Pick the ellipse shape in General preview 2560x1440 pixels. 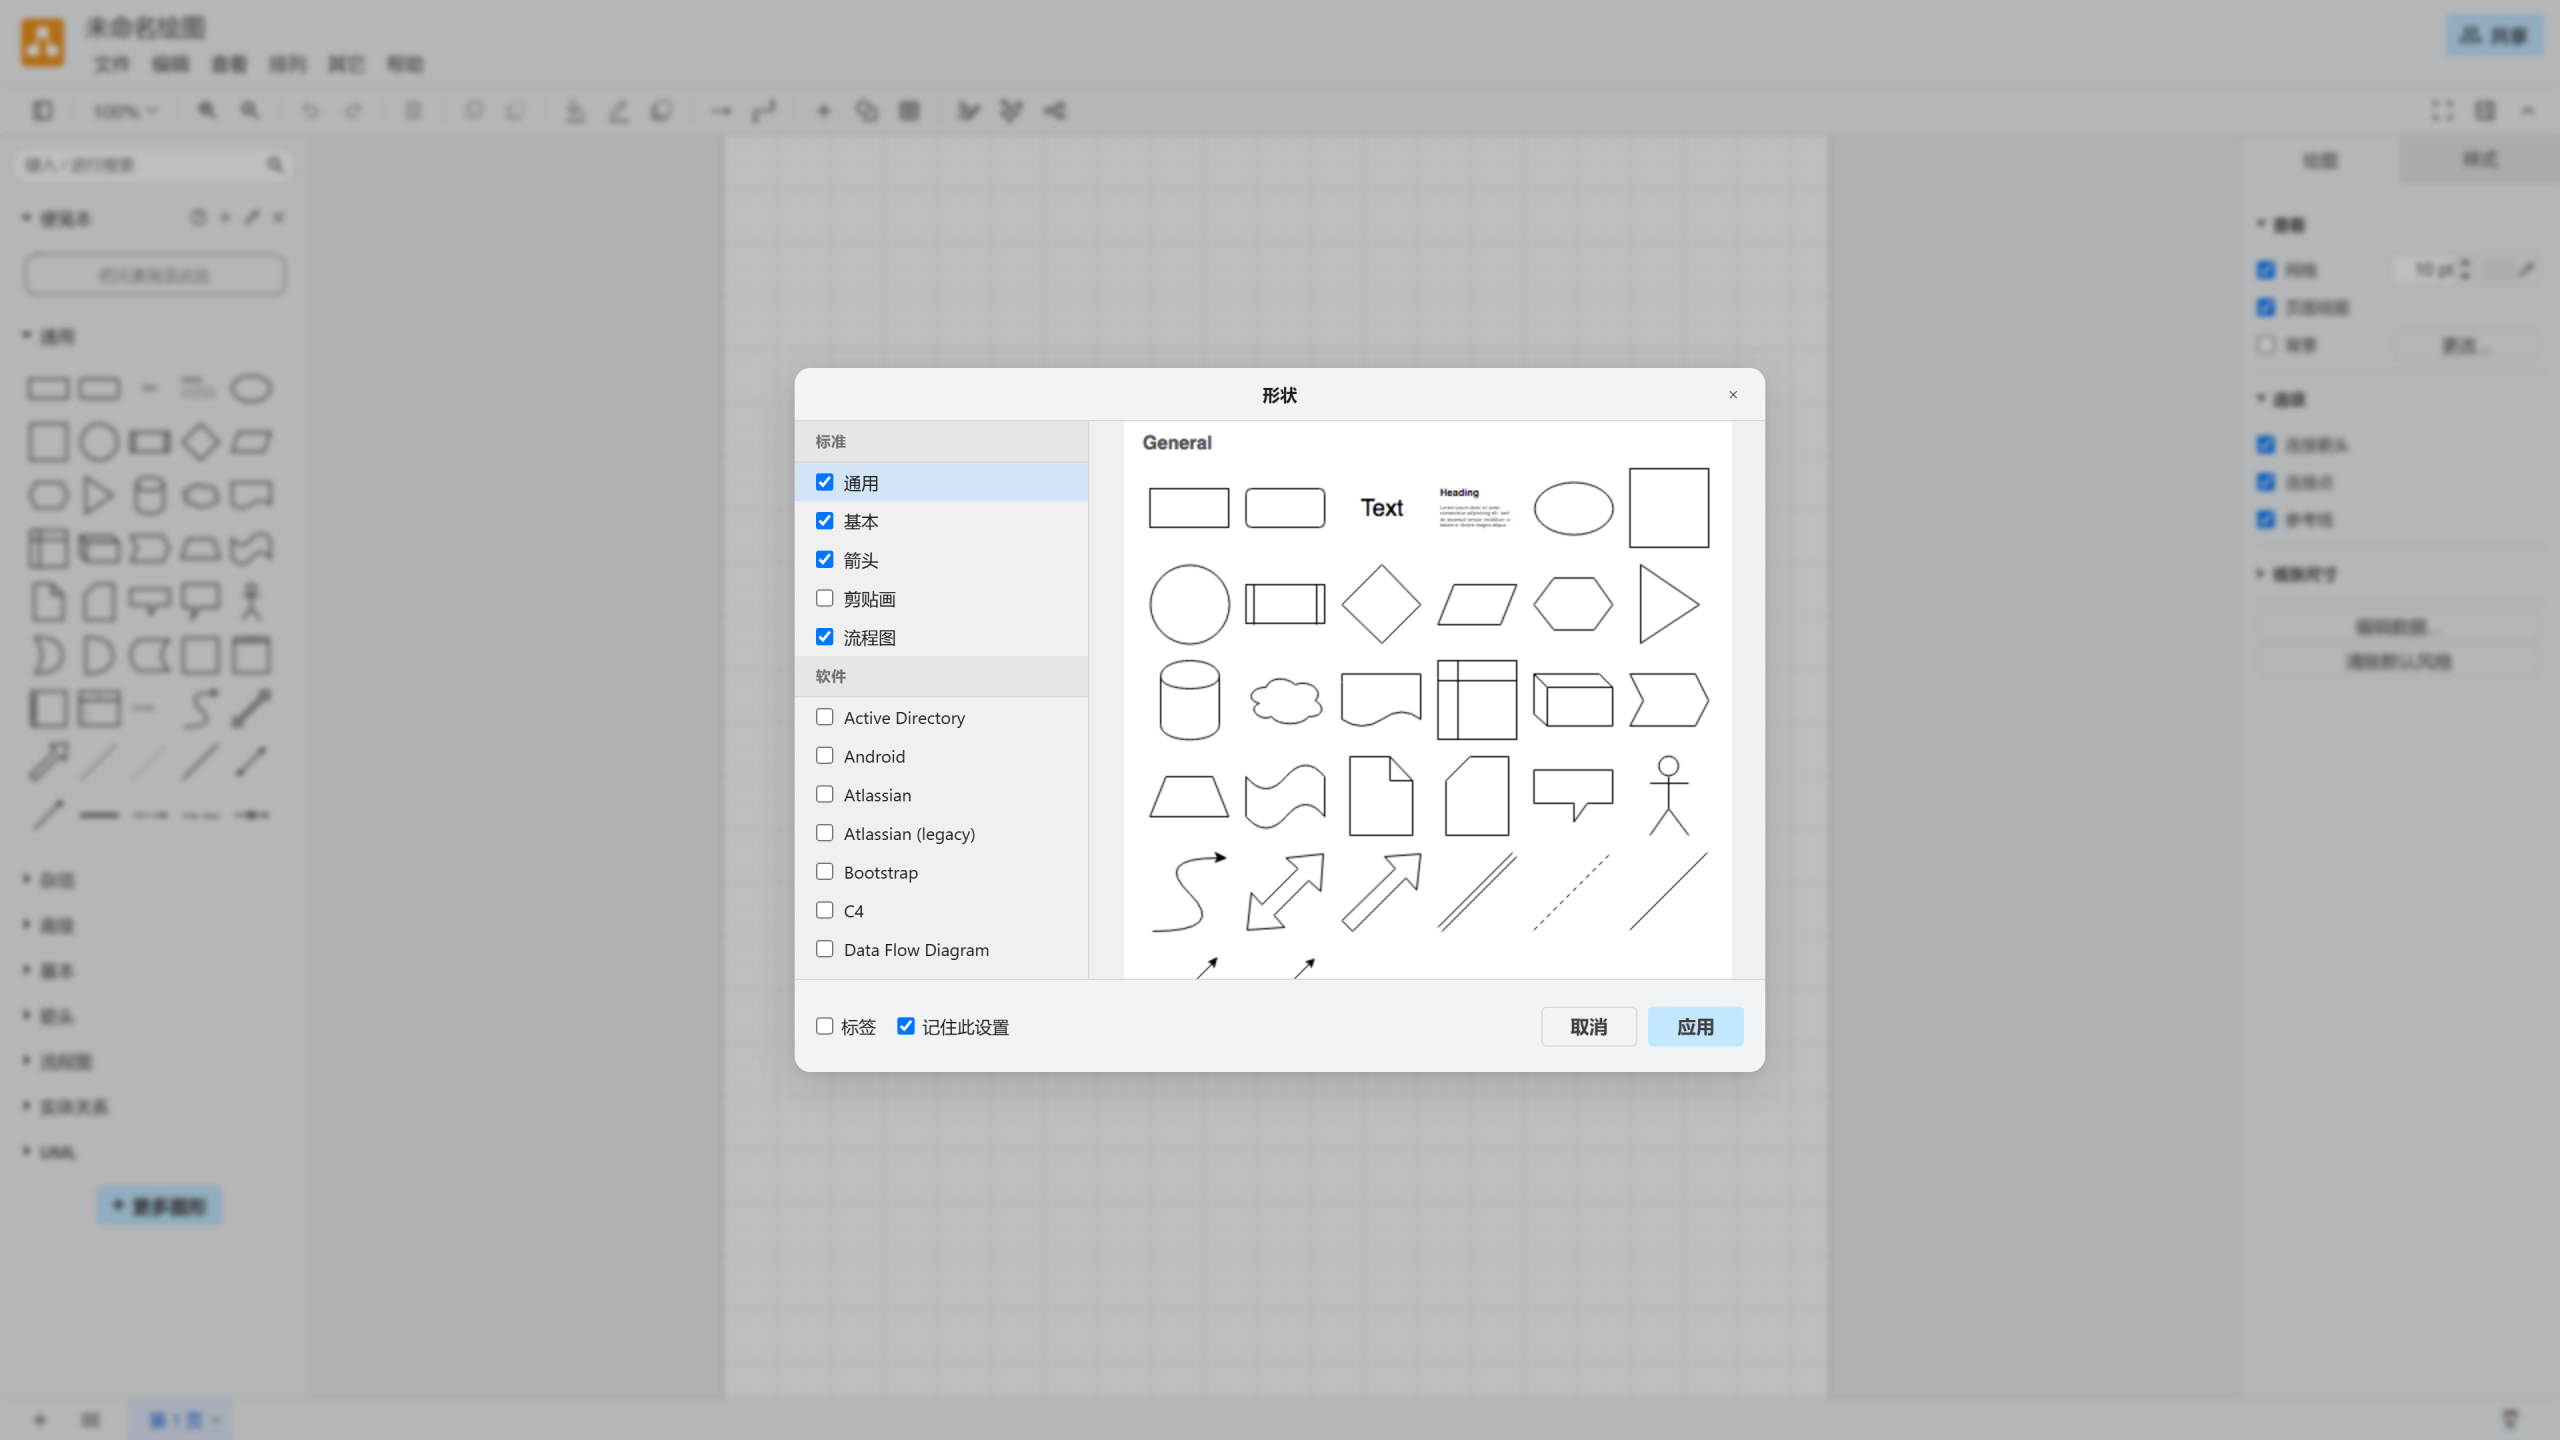click(x=1573, y=508)
